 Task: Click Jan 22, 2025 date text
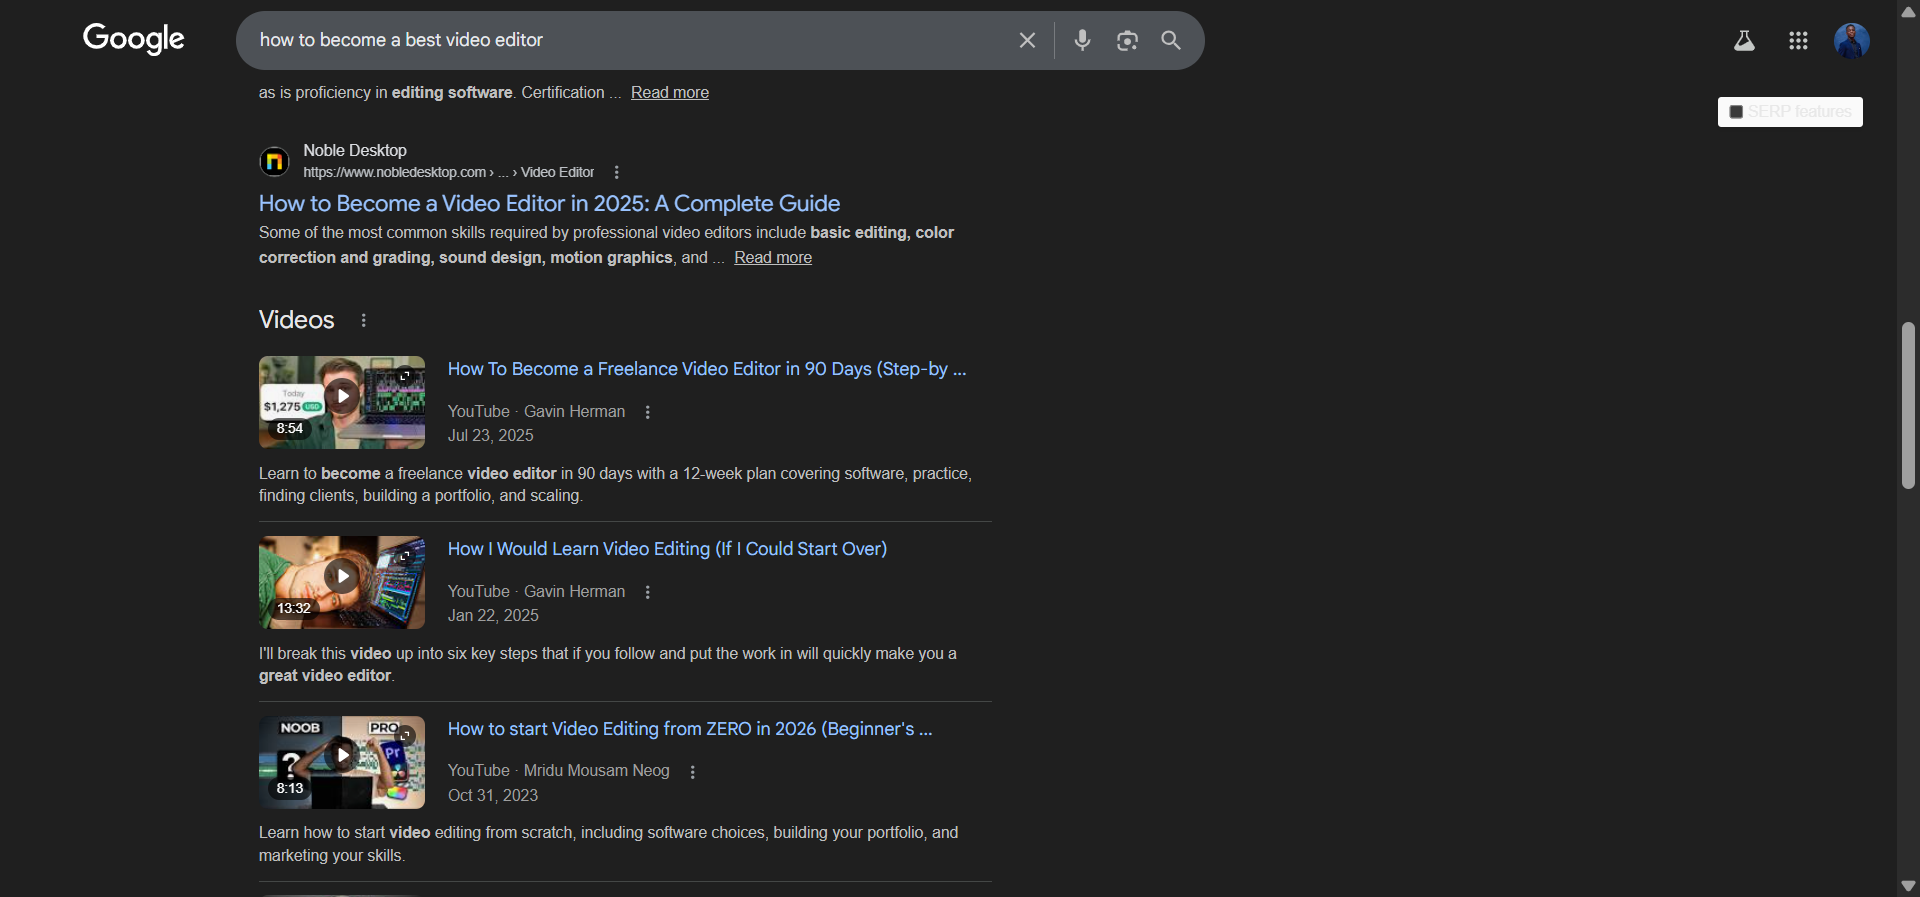coord(493,616)
